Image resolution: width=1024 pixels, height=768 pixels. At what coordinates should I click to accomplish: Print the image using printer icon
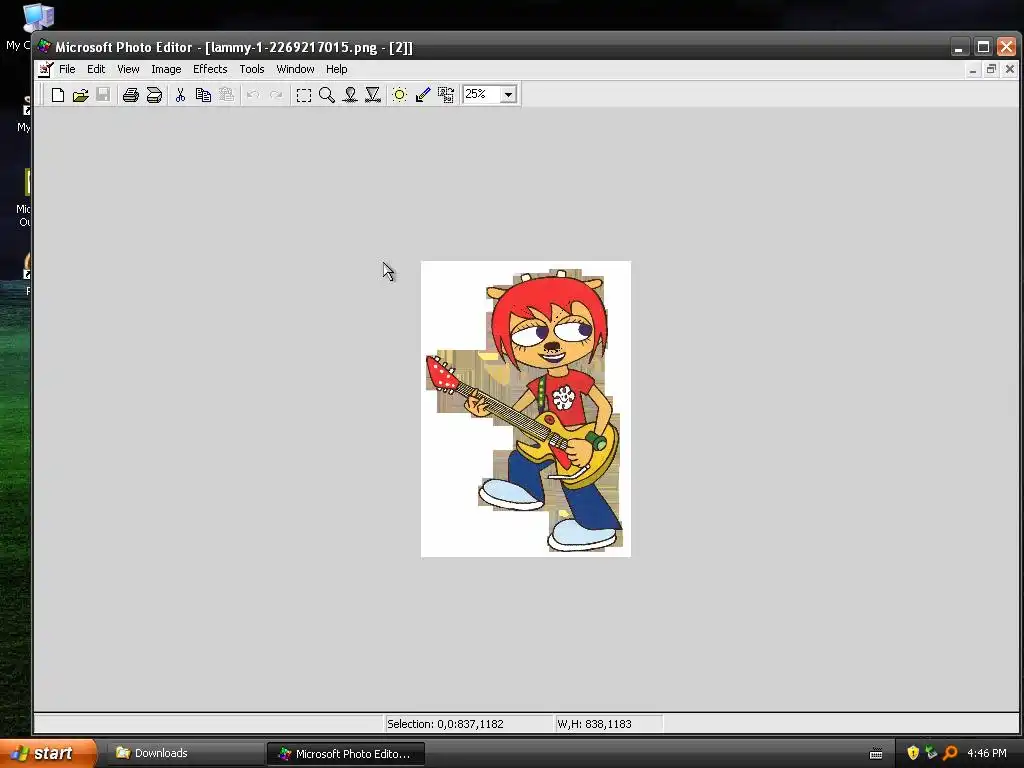point(131,95)
